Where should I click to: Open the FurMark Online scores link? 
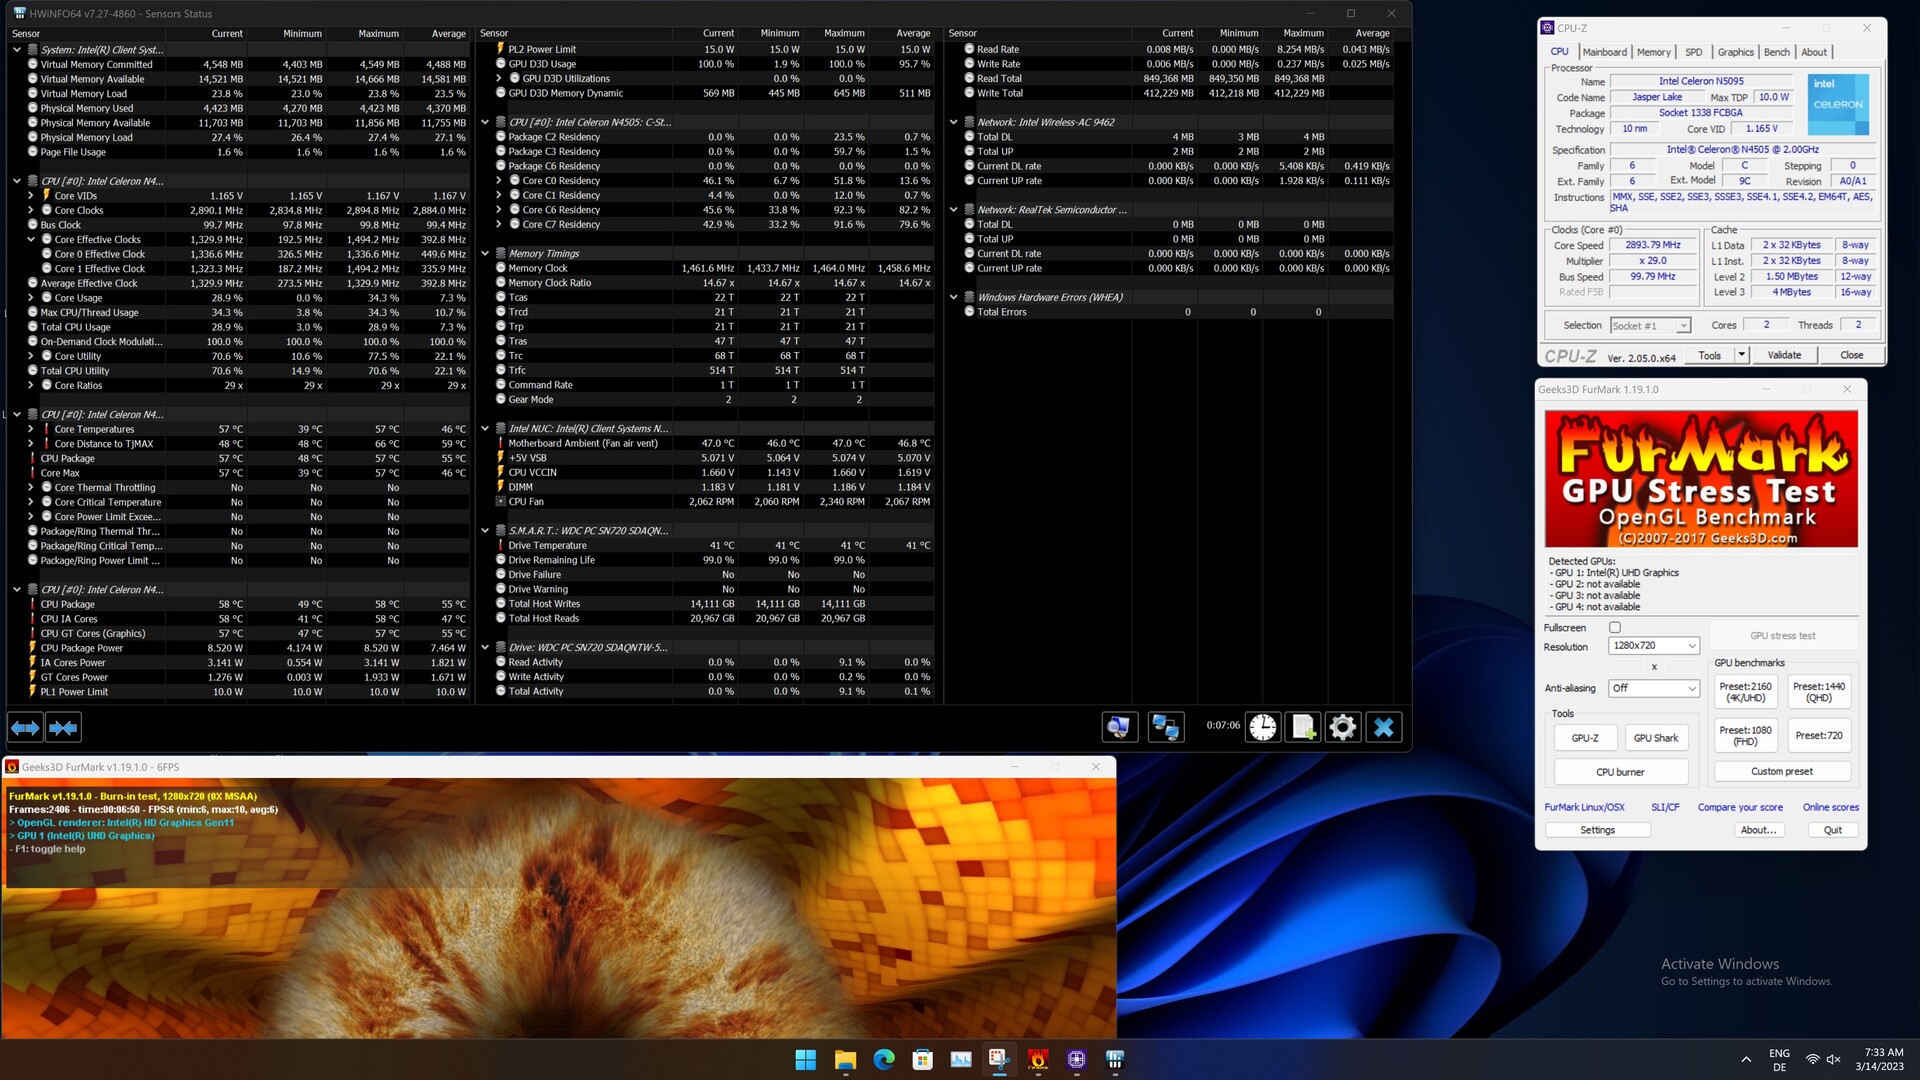[1830, 807]
